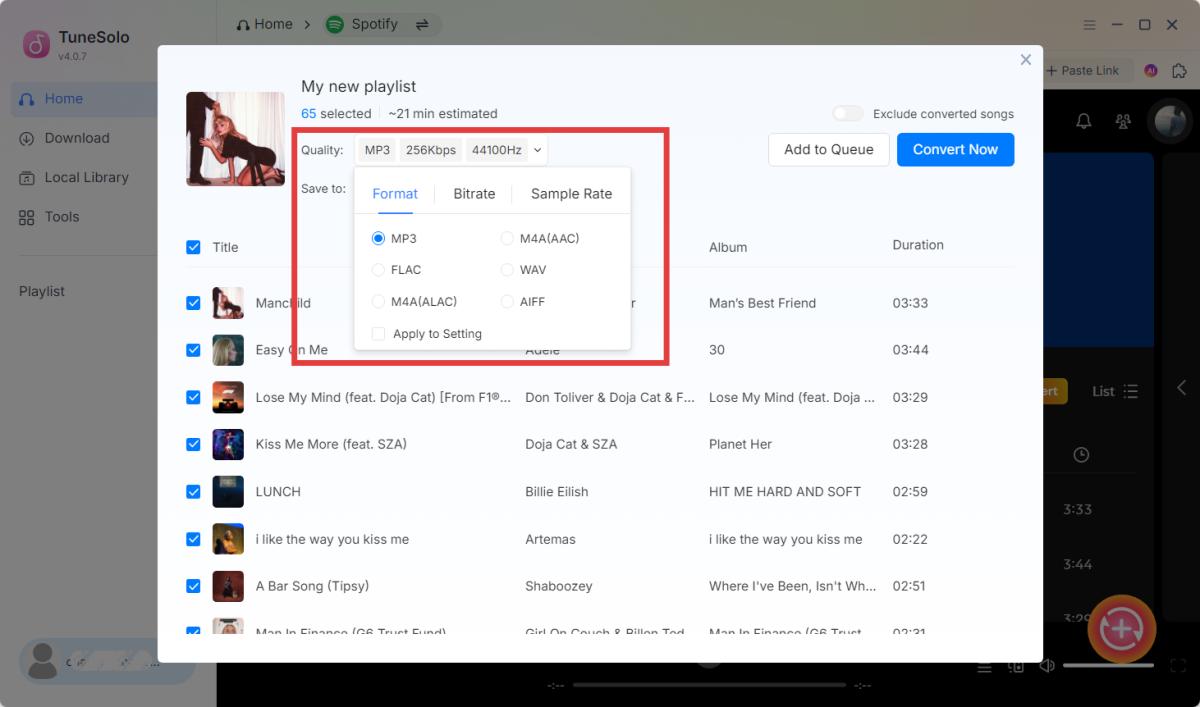Click the MP3 quality chip

(377, 150)
